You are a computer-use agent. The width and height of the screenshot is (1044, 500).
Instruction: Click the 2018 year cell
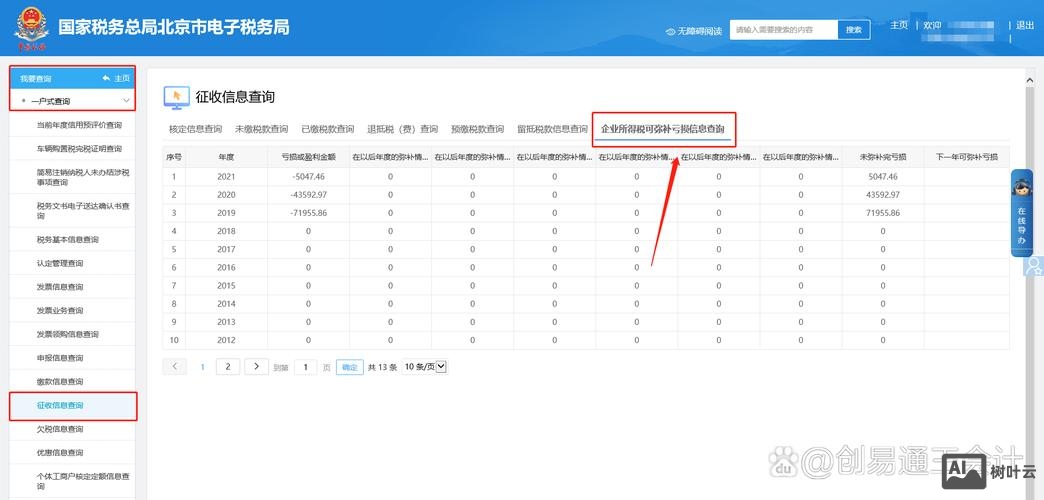pyautogui.click(x=226, y=231)
